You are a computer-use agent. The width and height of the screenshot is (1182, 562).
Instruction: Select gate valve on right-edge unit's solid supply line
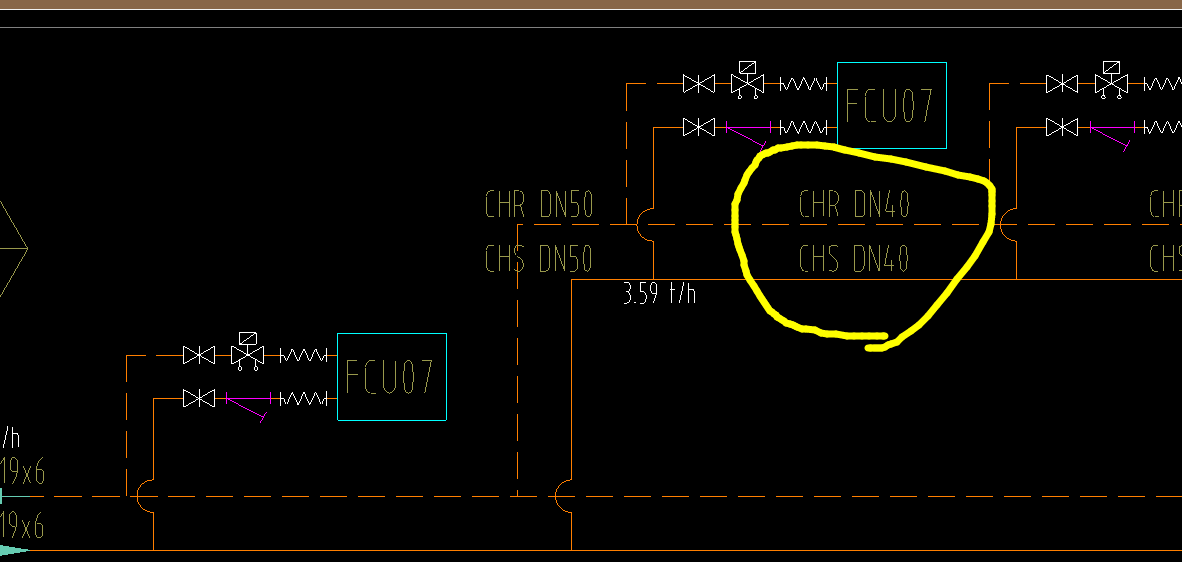coord(1062,127)
